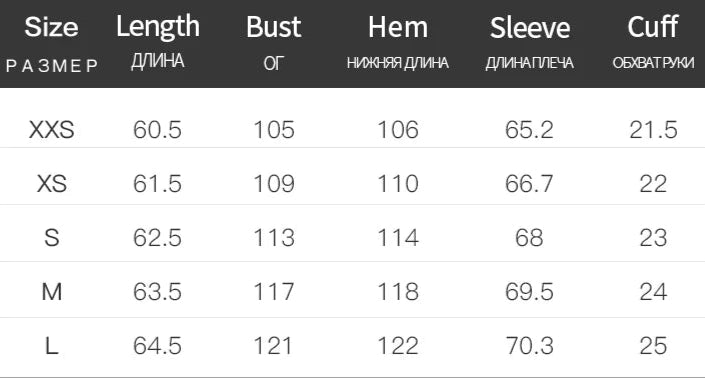The width and height of the screenshot is (705, 378).
Task: Click the 122 hem value
Action: click(398, 346)
